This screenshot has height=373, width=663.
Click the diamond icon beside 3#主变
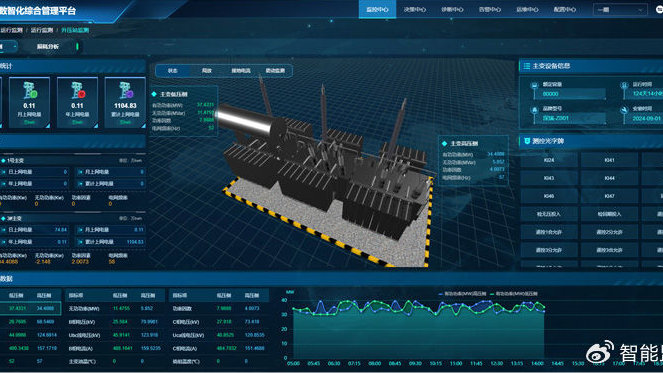point(3,219)
